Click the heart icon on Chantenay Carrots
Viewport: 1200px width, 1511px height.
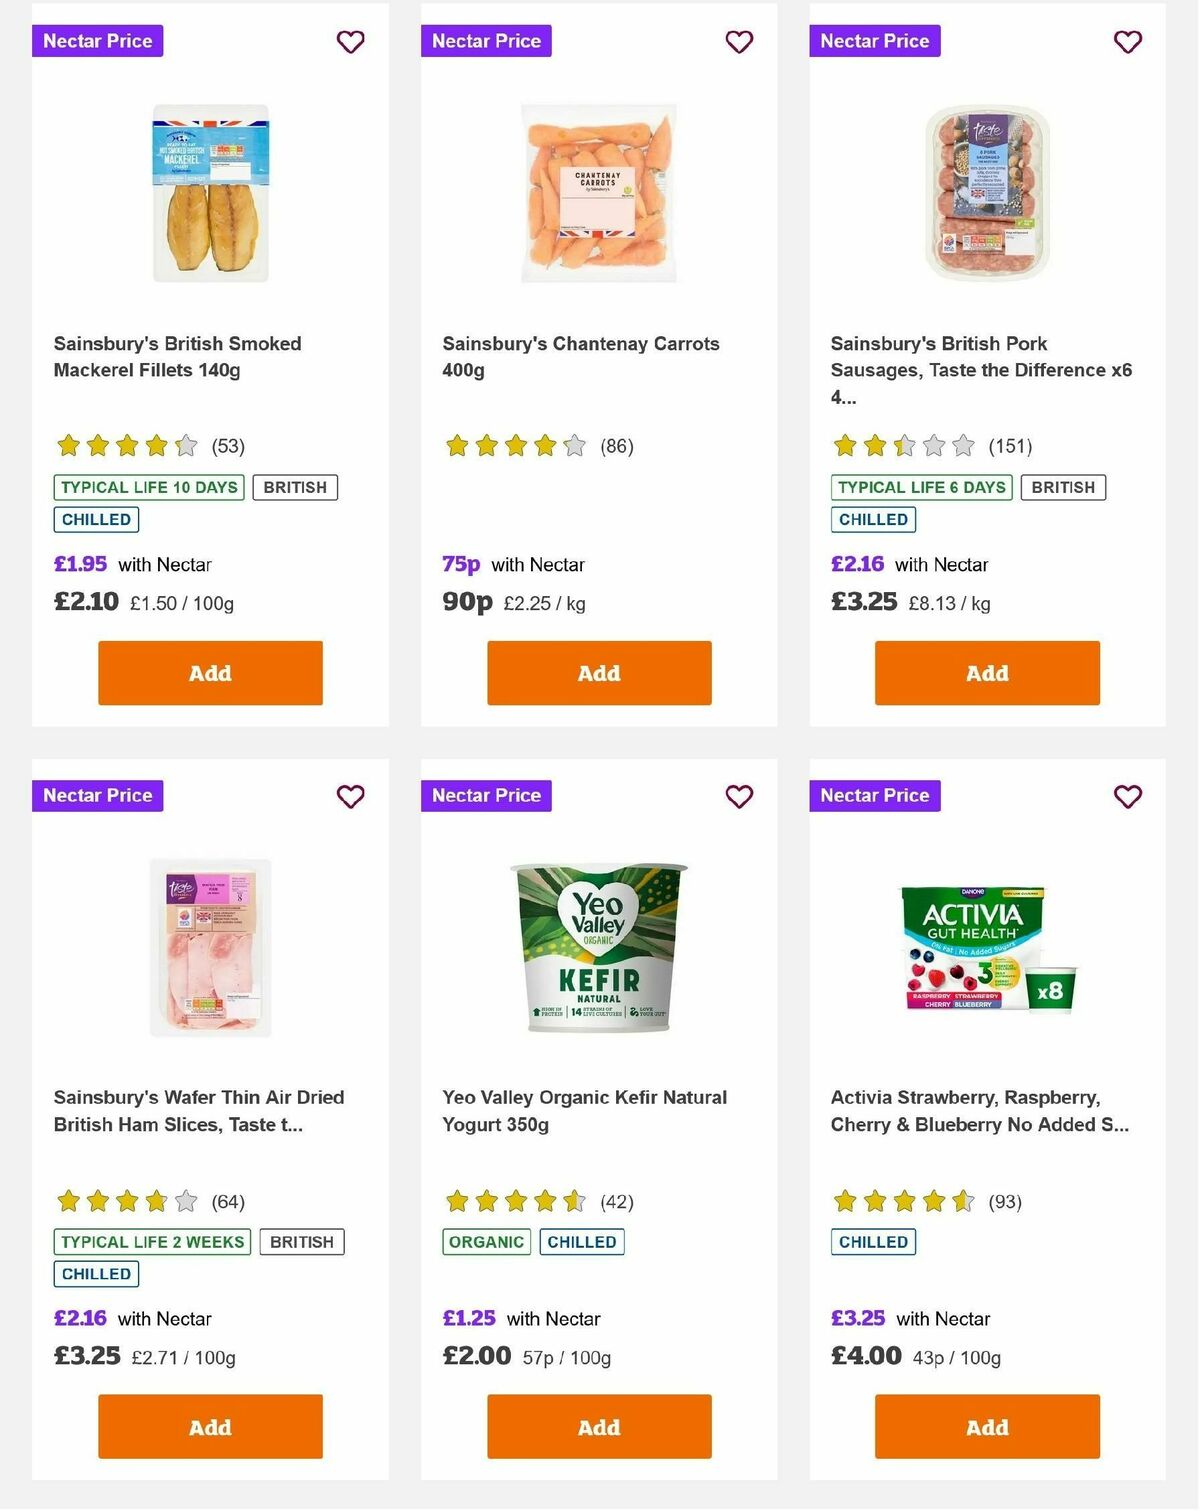[739, 42]
